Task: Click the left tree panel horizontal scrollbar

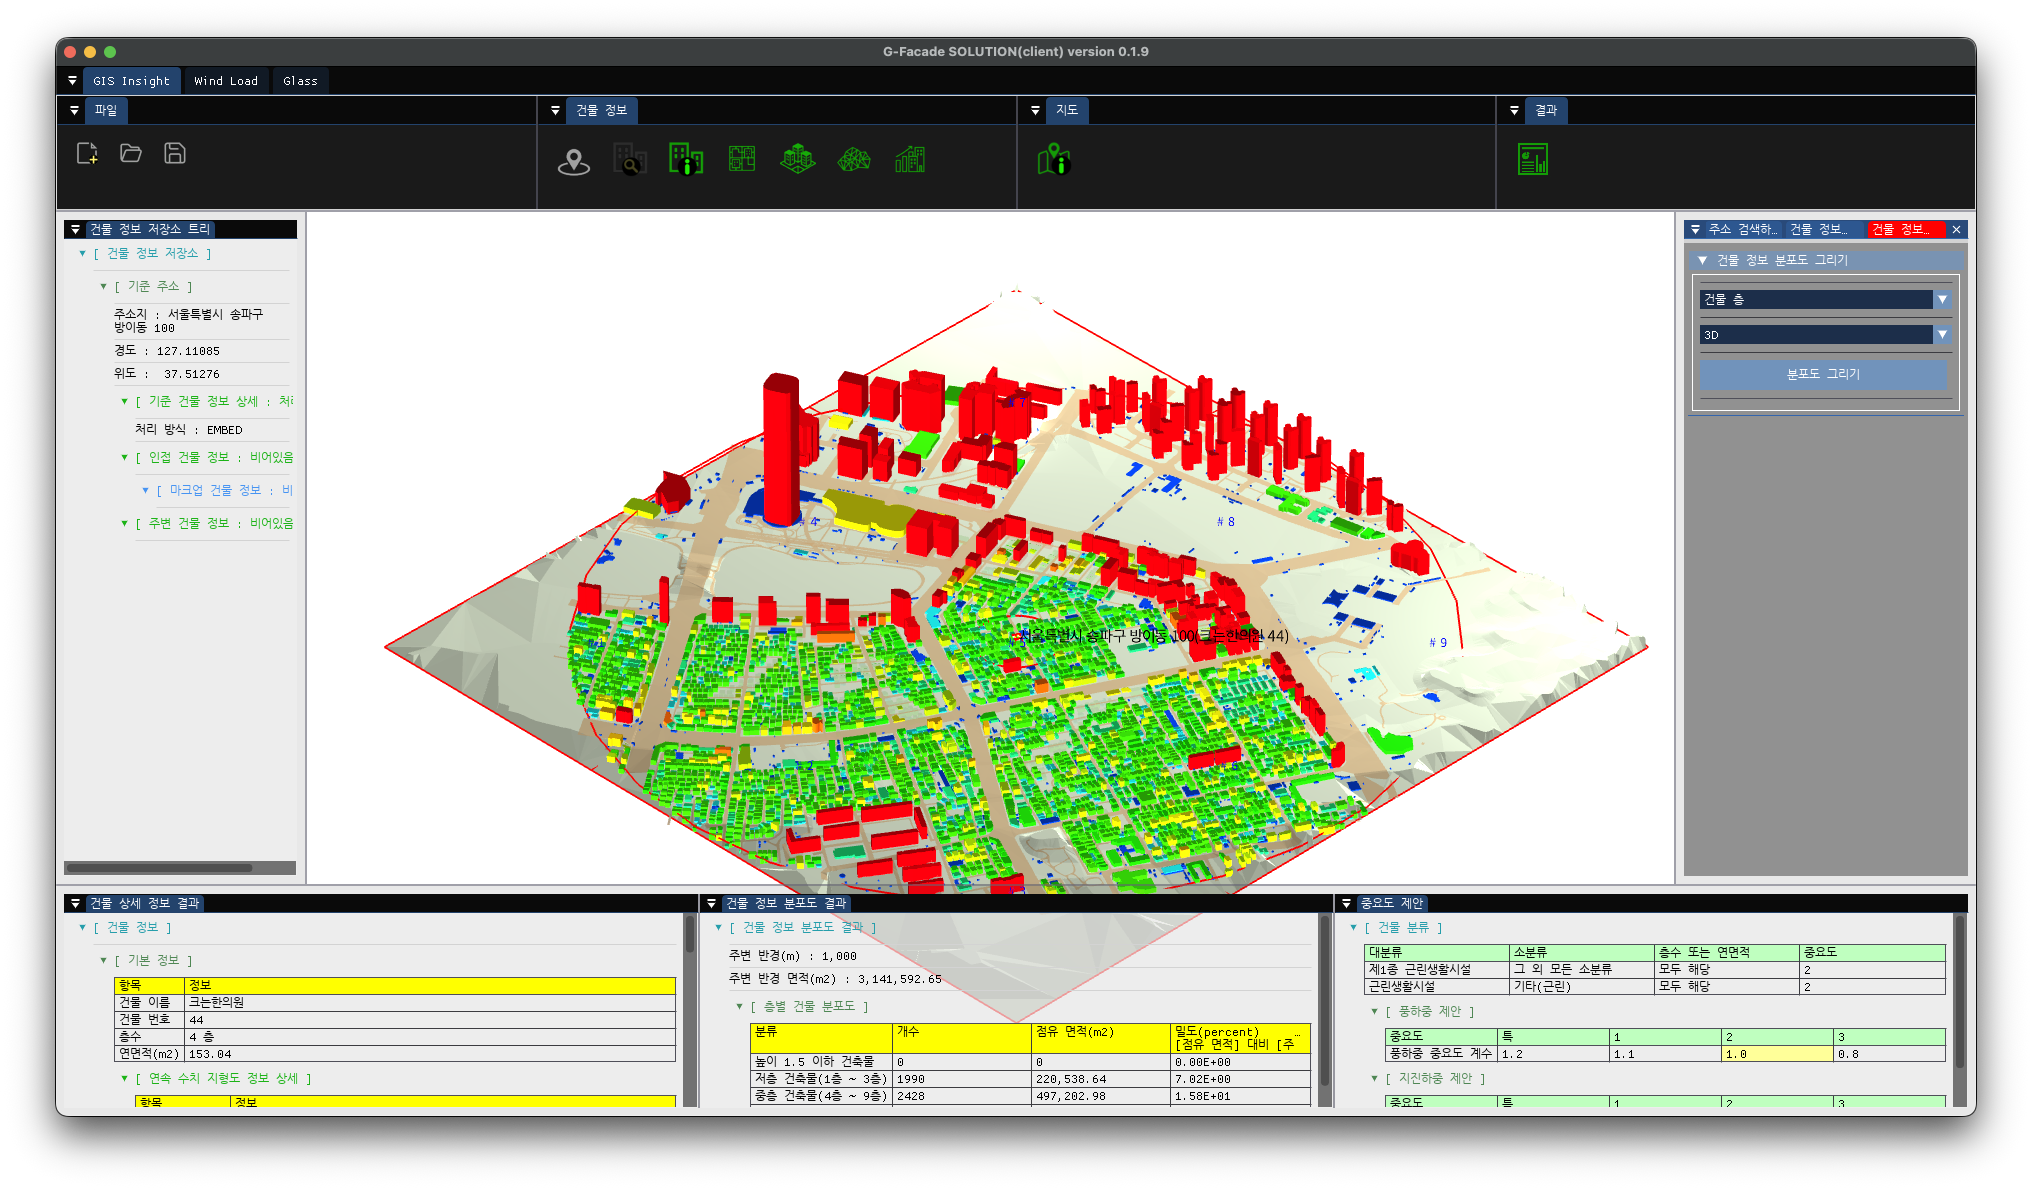Action: click(x=160, y=868)
